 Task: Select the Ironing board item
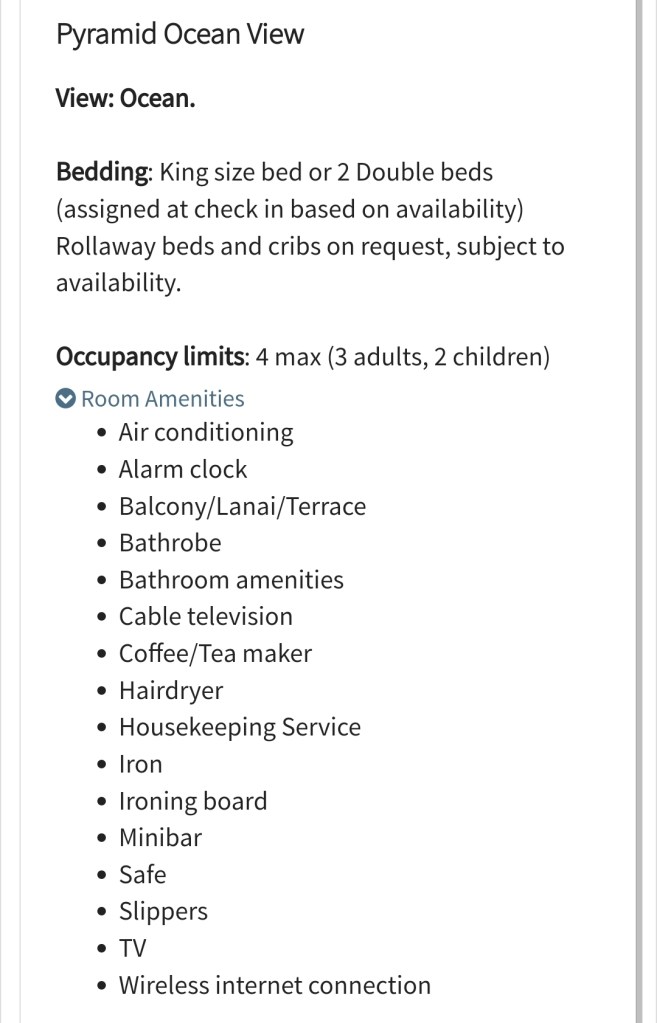193,802
